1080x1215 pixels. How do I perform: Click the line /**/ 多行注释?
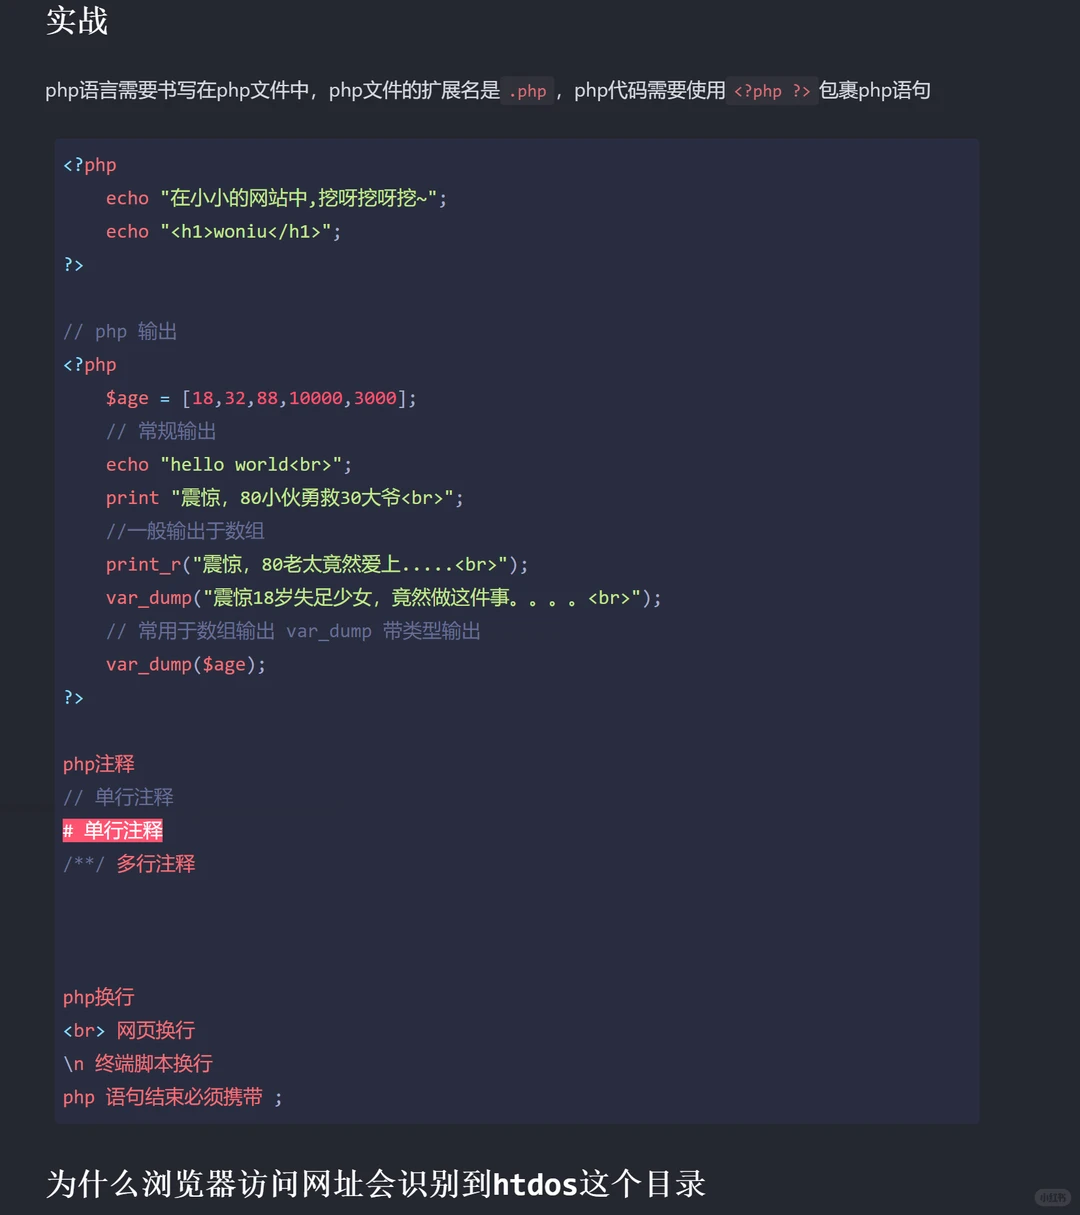click(129, 863)
